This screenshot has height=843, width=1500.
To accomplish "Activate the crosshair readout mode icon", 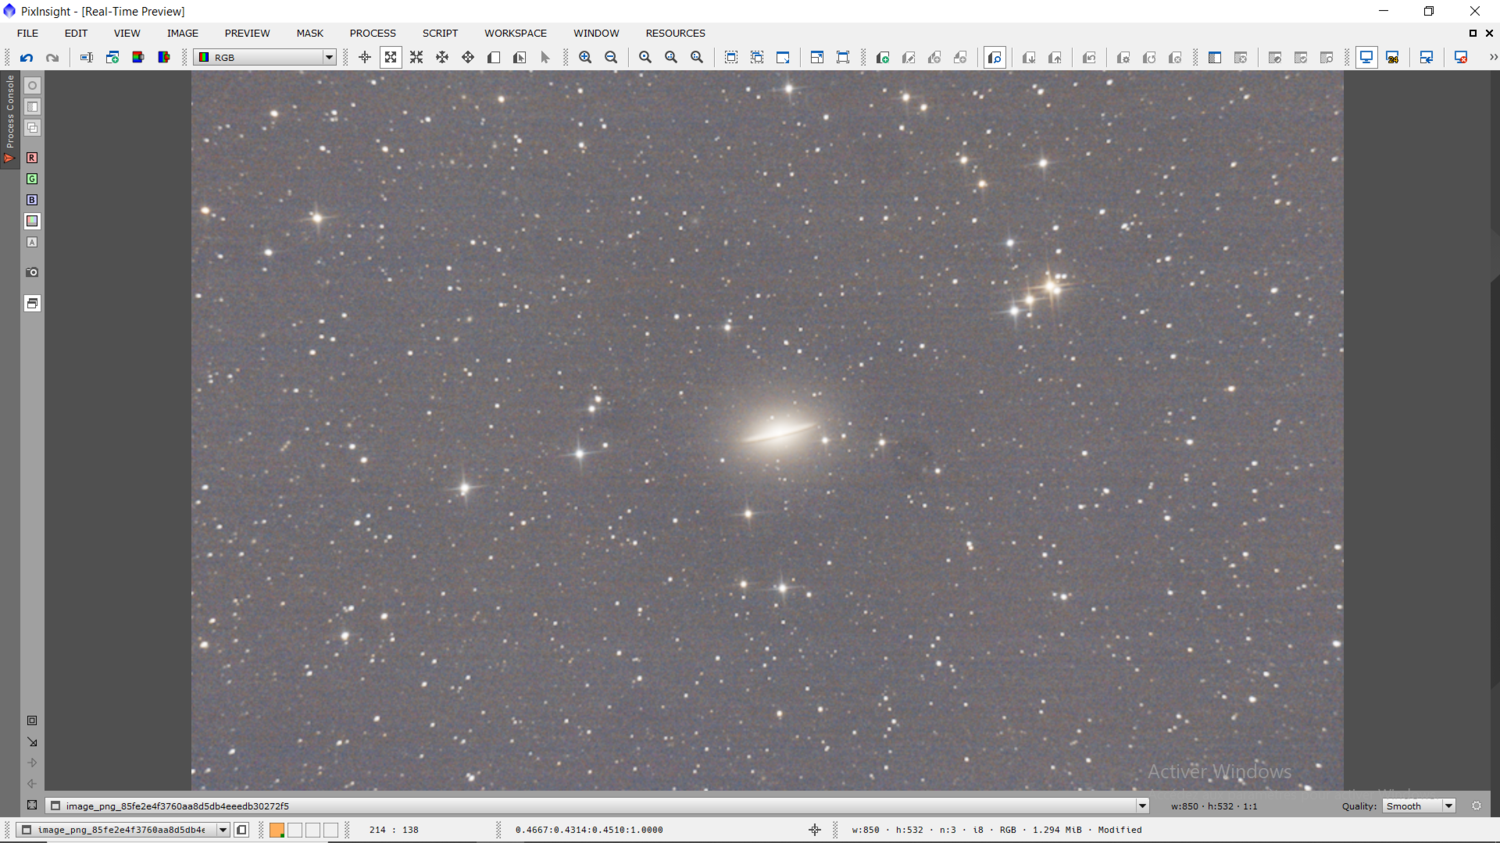I will click(x=365, y=58).
